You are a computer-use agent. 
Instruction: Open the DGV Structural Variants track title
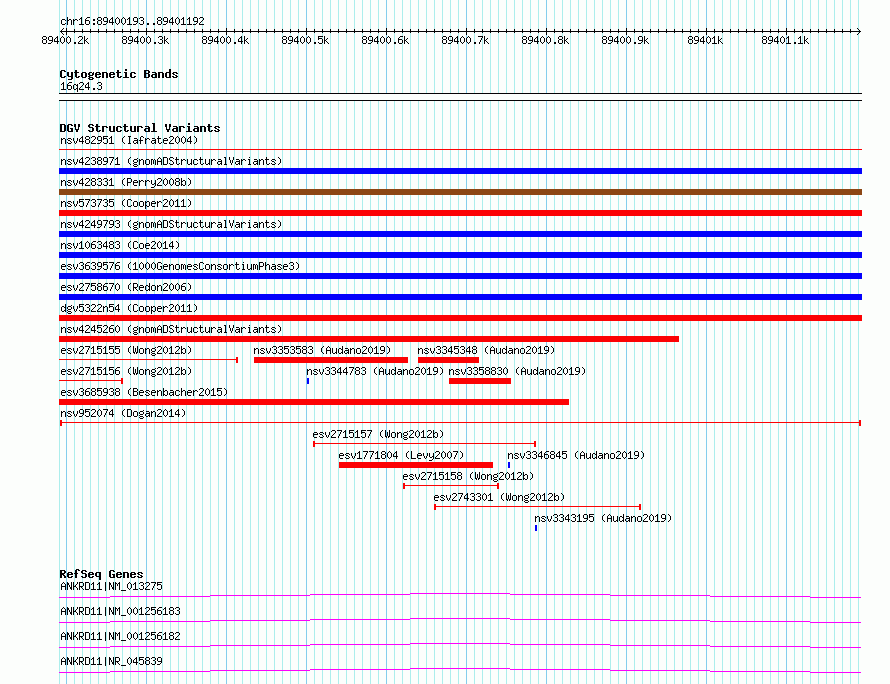[140, 128]
